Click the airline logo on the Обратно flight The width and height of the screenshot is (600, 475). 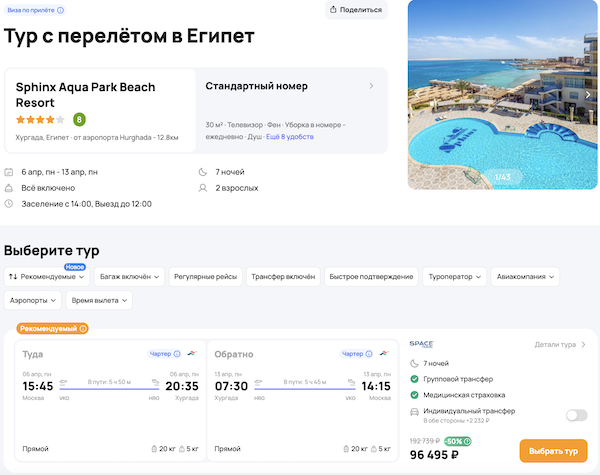pyautogui.click(x=382, y=354)
